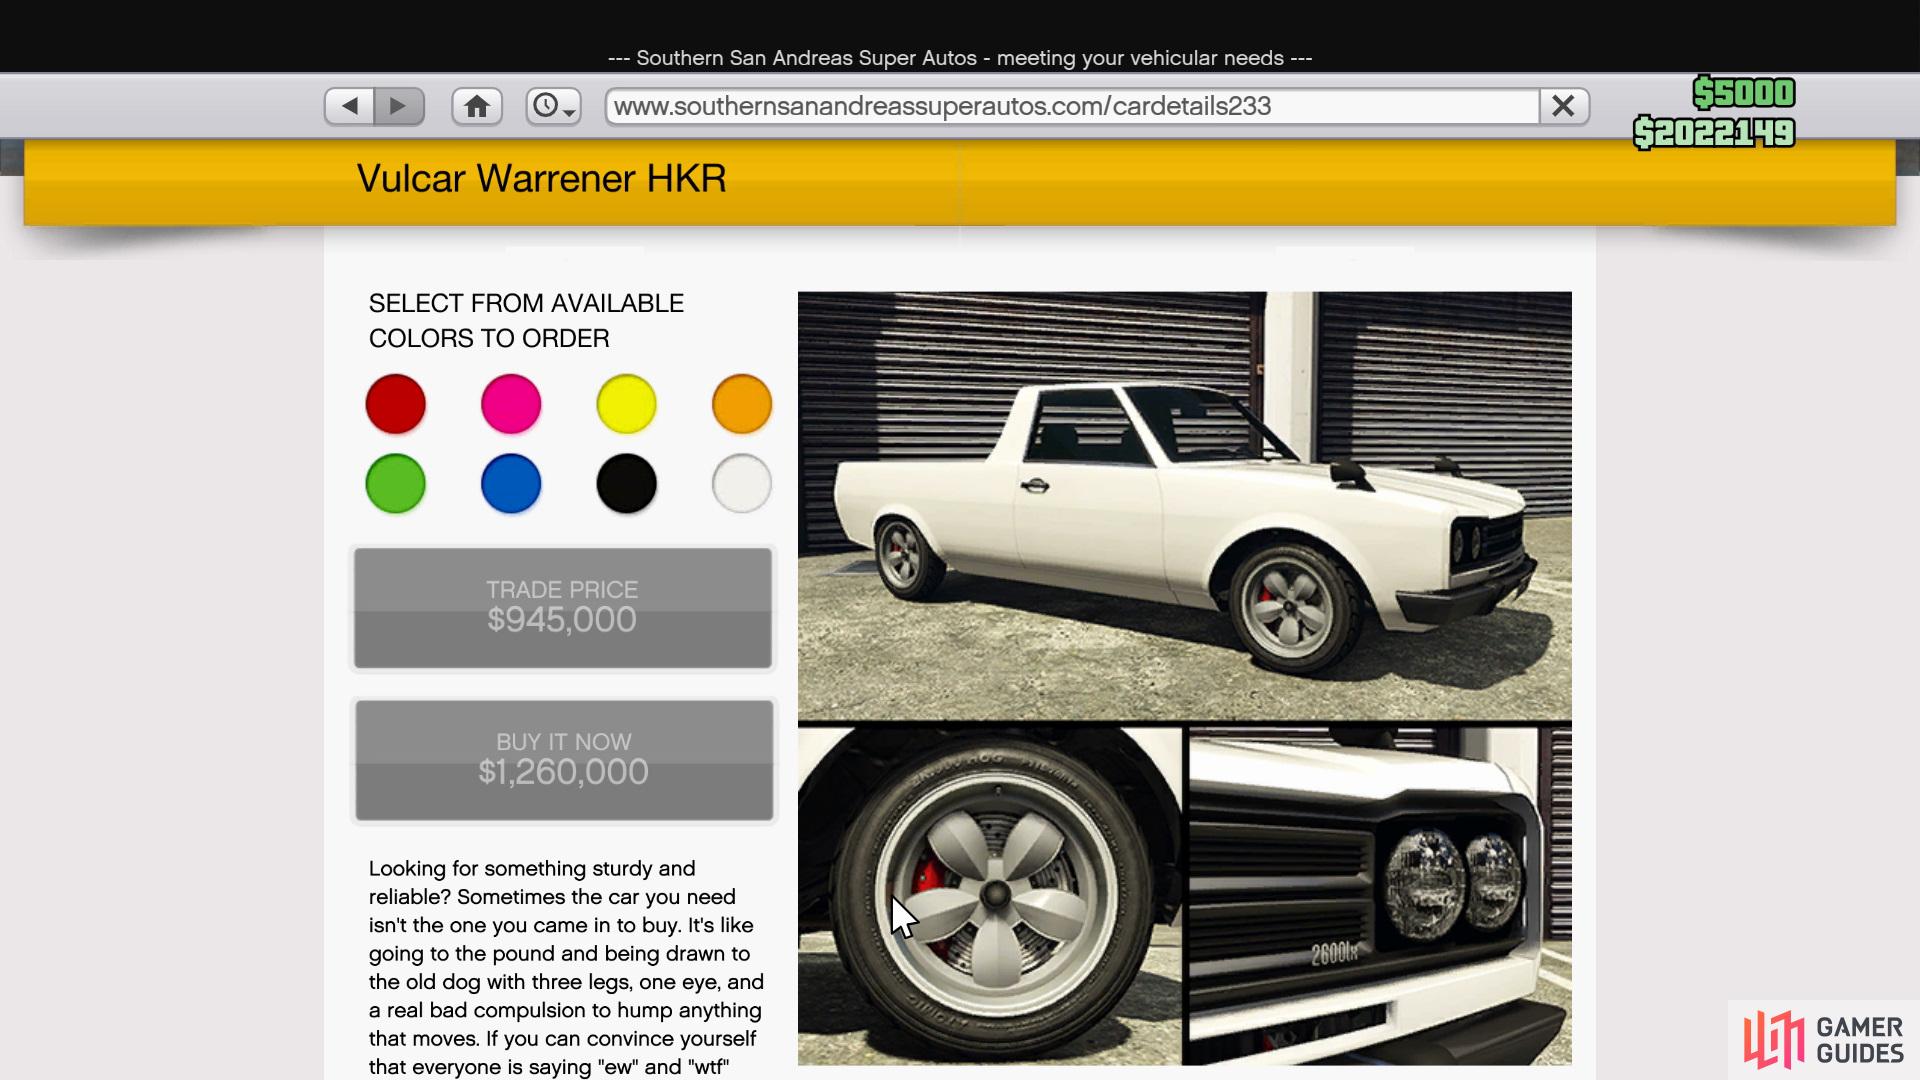
Task: Click the $5000 cash counter
Action: 1744,93
